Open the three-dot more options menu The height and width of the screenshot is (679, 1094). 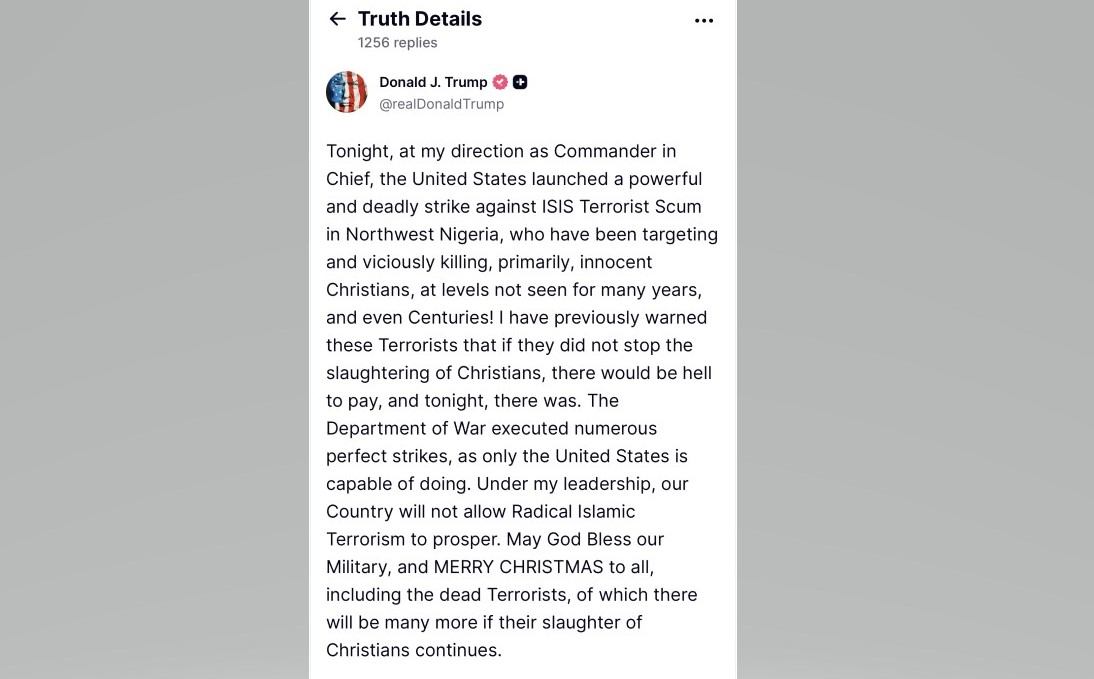pos(704,21)
